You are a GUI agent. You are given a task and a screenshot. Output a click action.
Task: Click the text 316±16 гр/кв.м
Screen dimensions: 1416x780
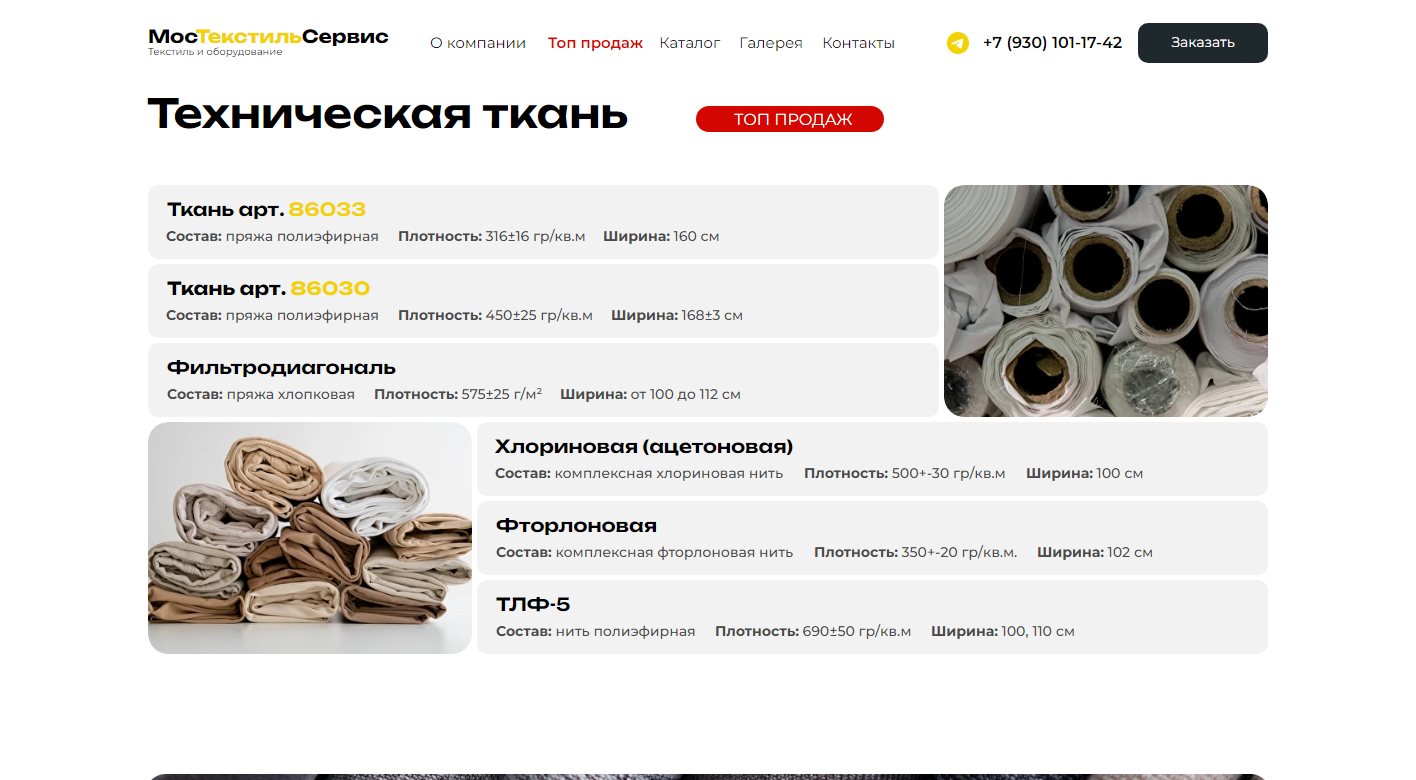coord(535,237)
